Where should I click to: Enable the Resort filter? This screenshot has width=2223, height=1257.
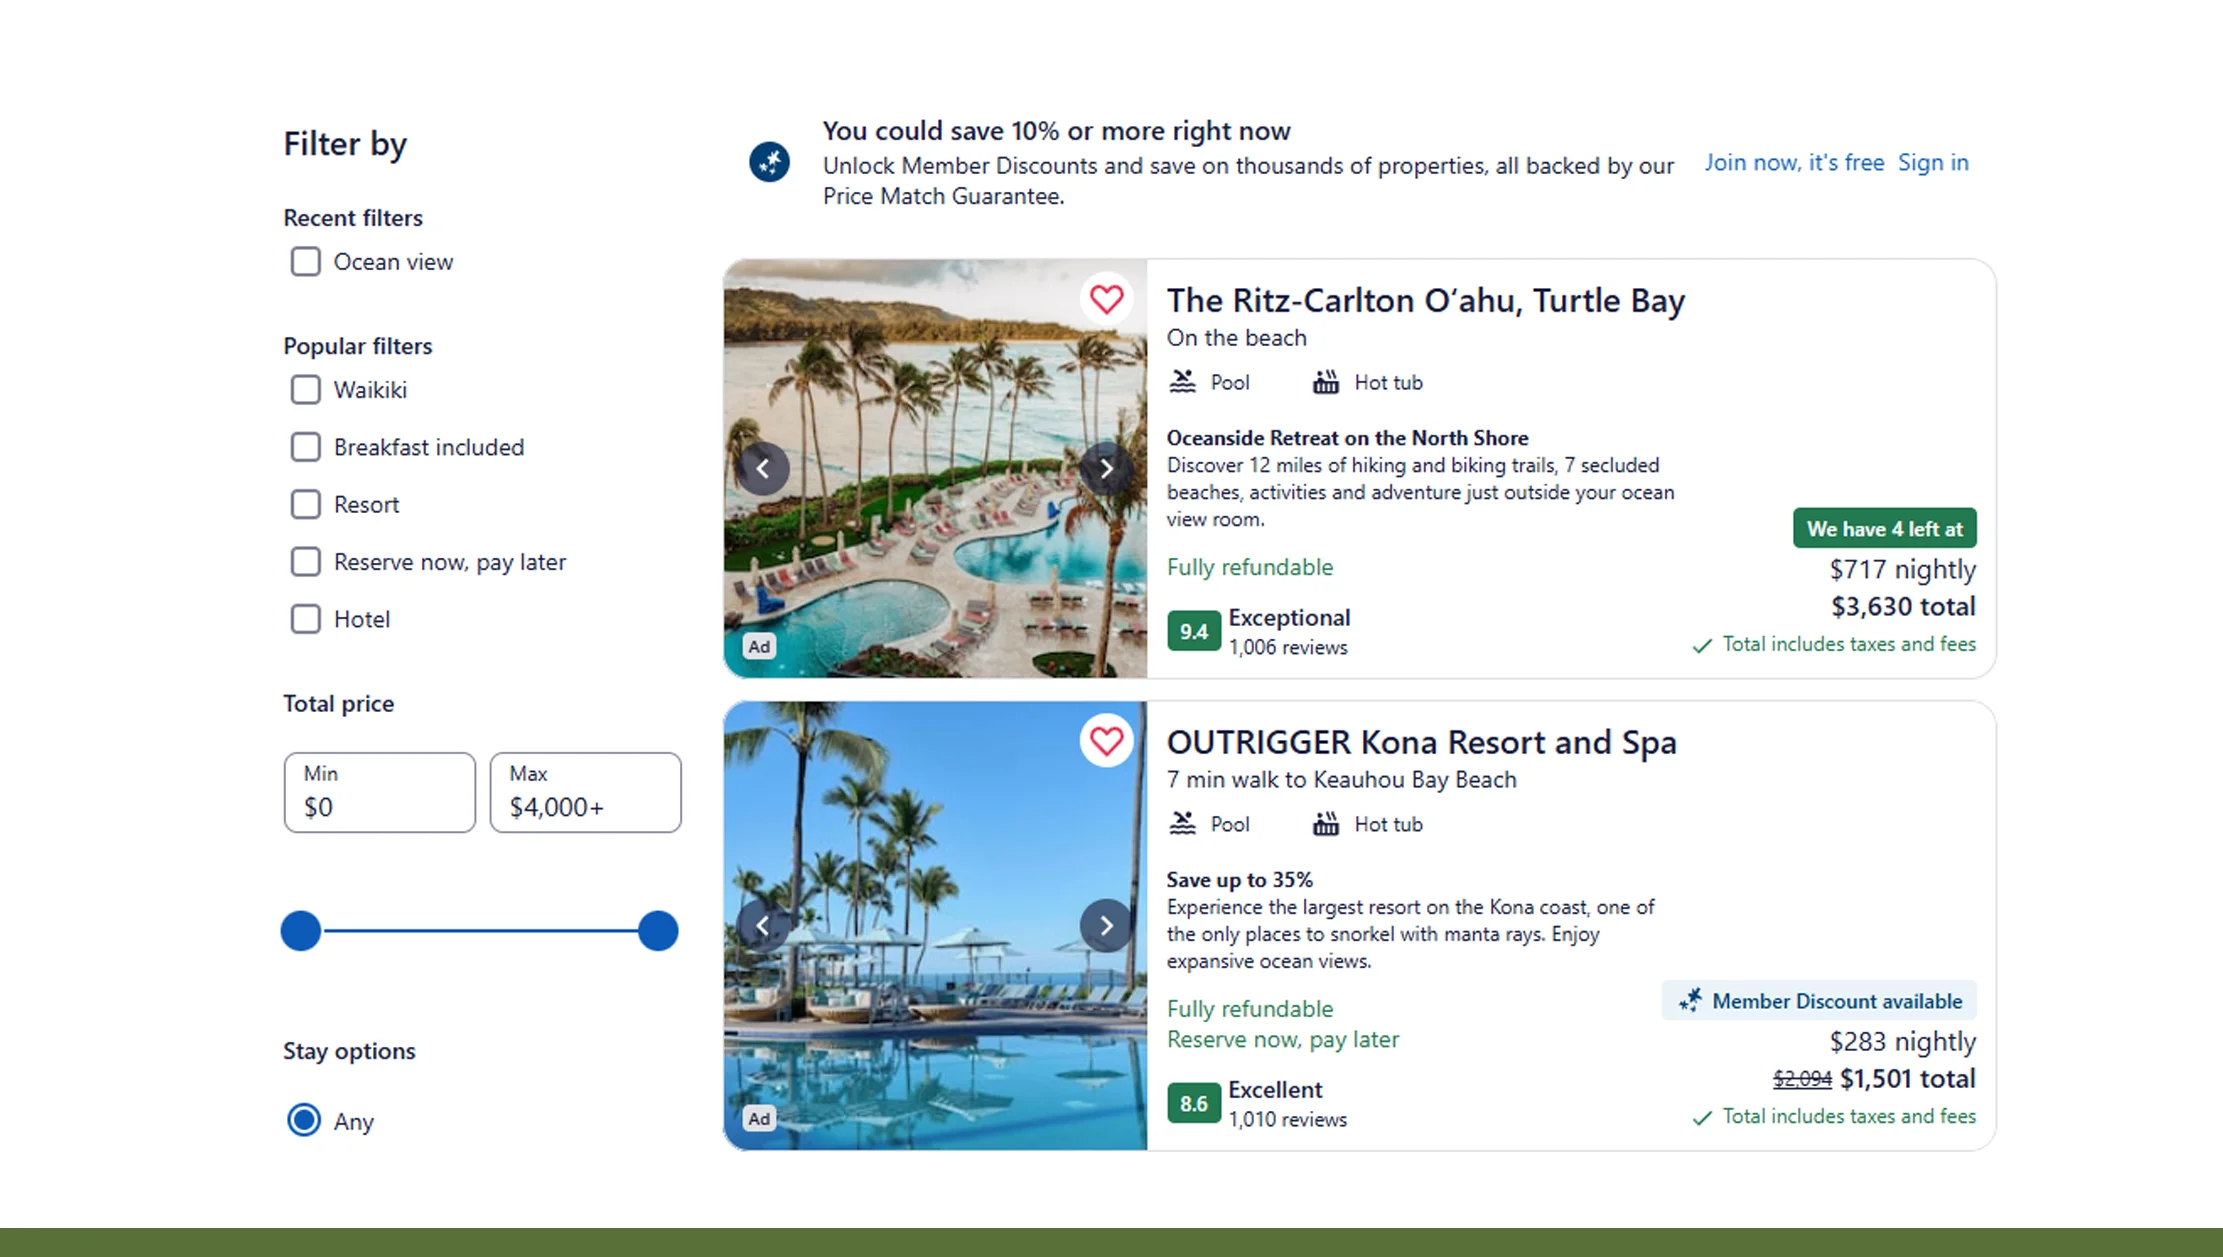pyautogui.click(x=305, y=504)
